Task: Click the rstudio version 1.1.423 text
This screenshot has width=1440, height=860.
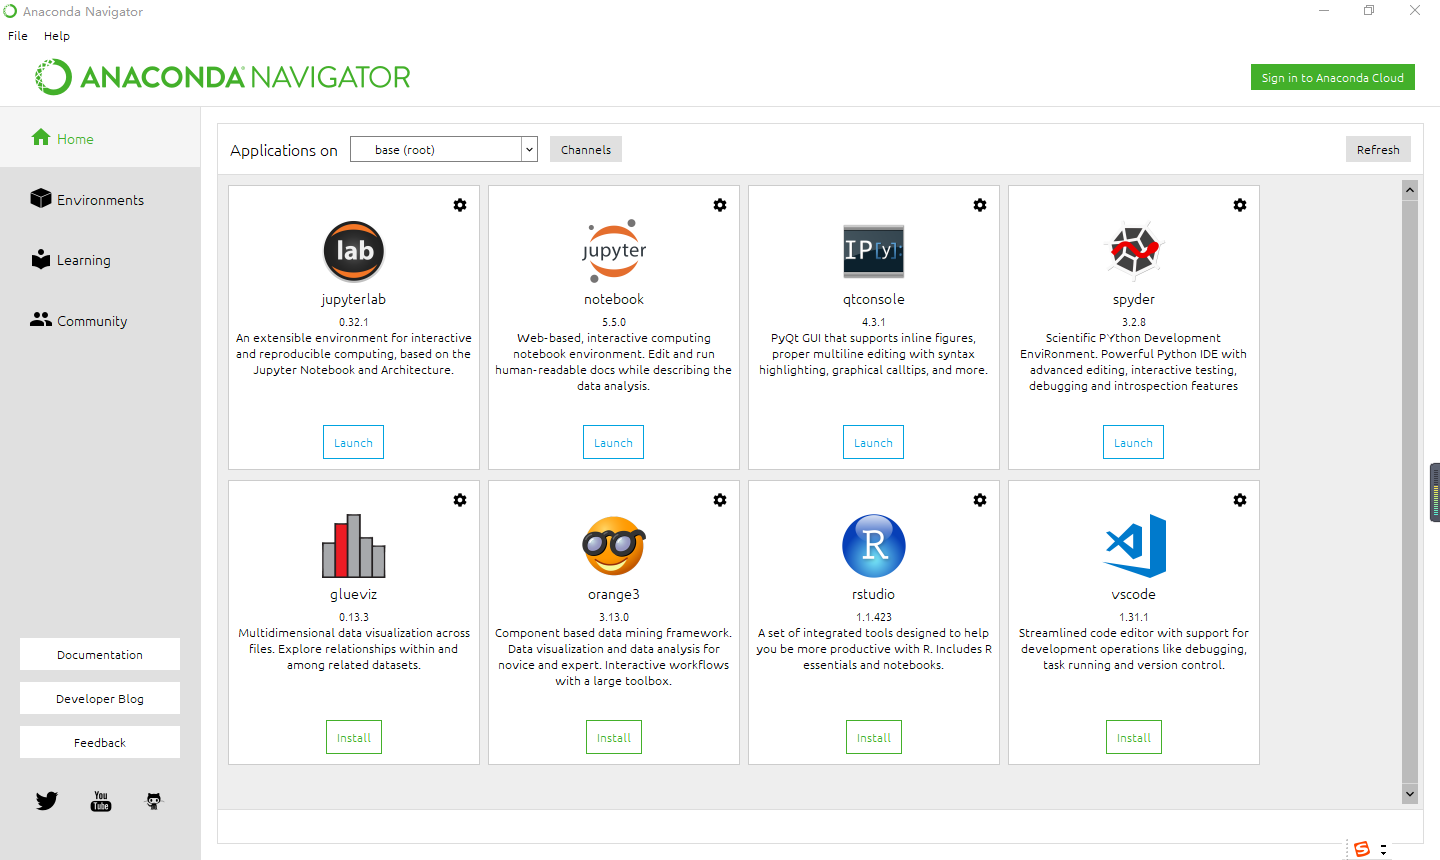Action: coord(874,617)
